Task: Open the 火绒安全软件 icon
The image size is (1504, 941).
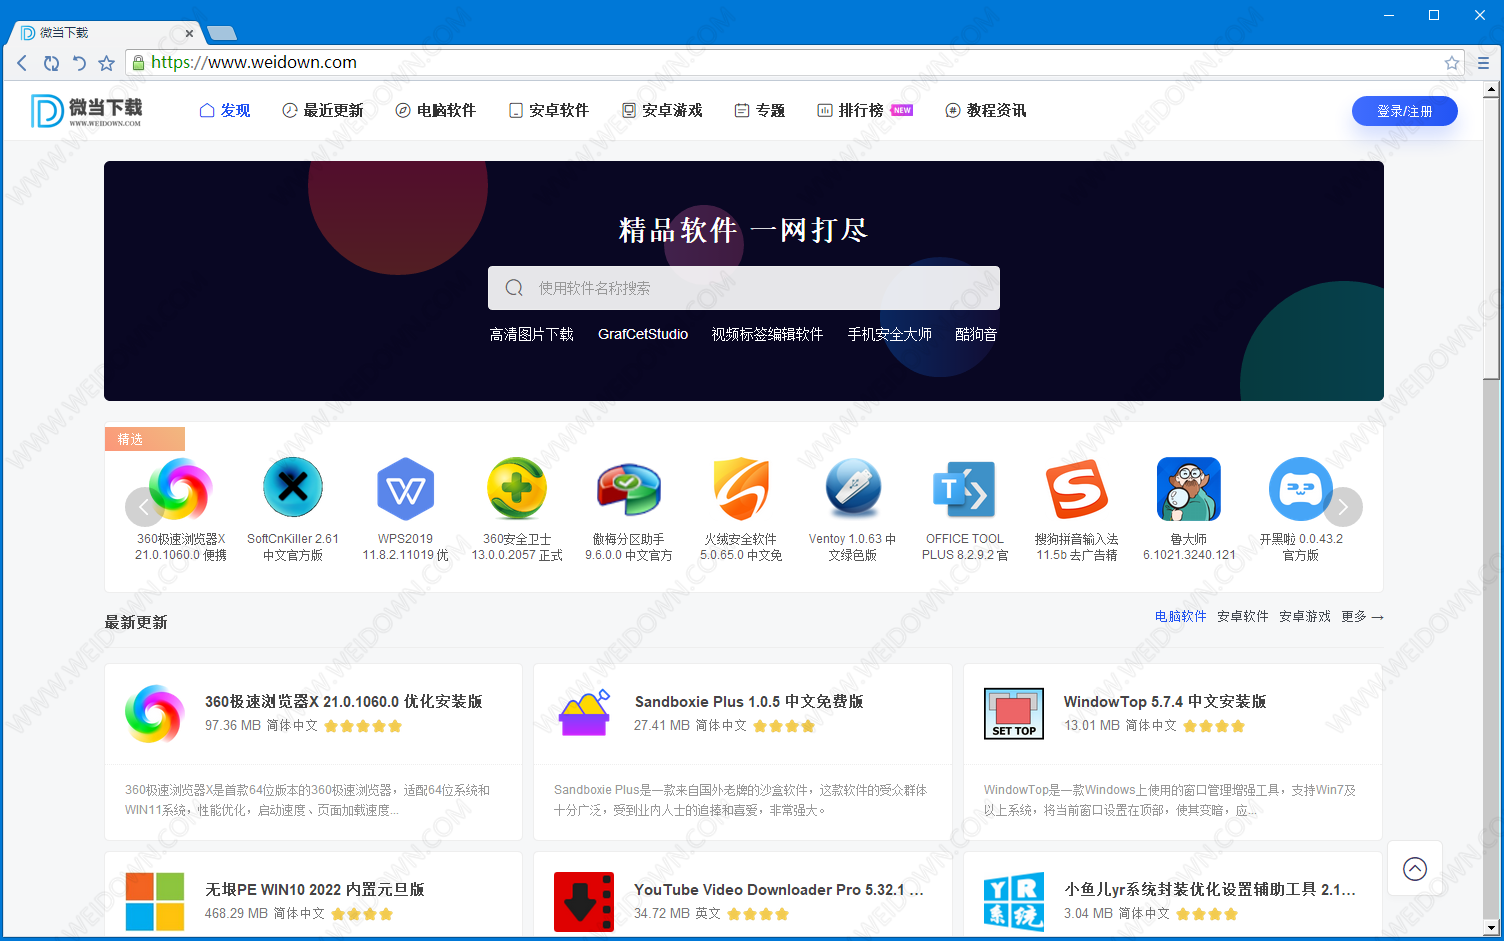Action: pyautogui.click(x=741, y=489)
